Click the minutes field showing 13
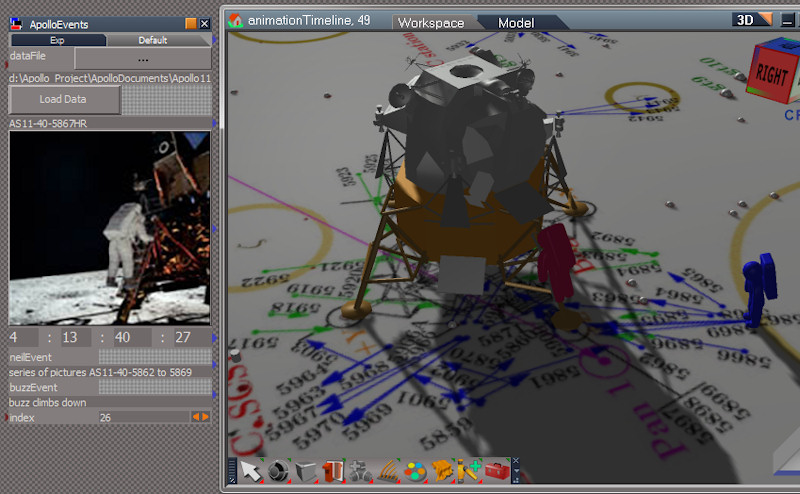Image resolution: width=800 pixels, height=494 pixels. coord(76,337)
